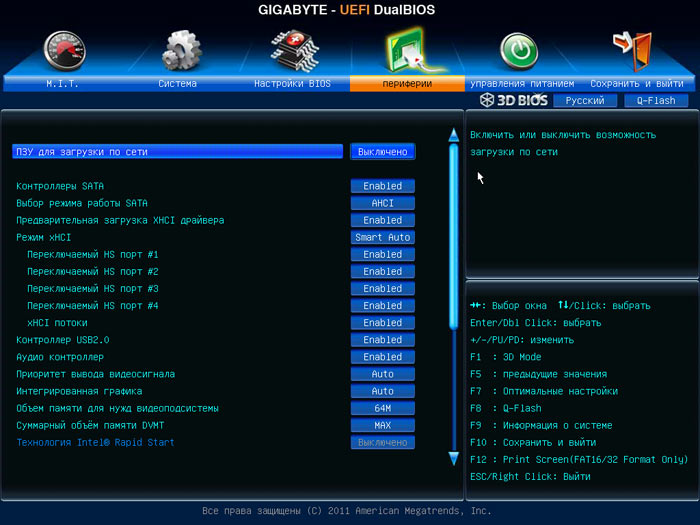Click F9 Информация о системе hint
This screenshot has height=525, width=700.
coord(541,425)
